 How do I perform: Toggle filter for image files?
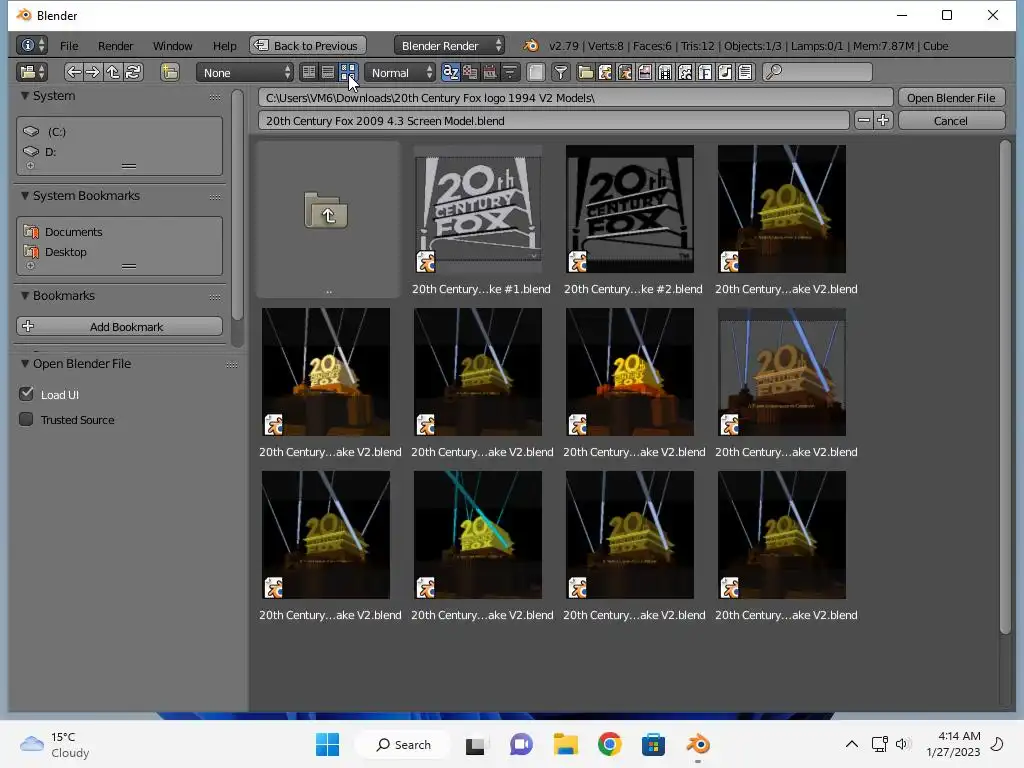[x=645, y=72]
